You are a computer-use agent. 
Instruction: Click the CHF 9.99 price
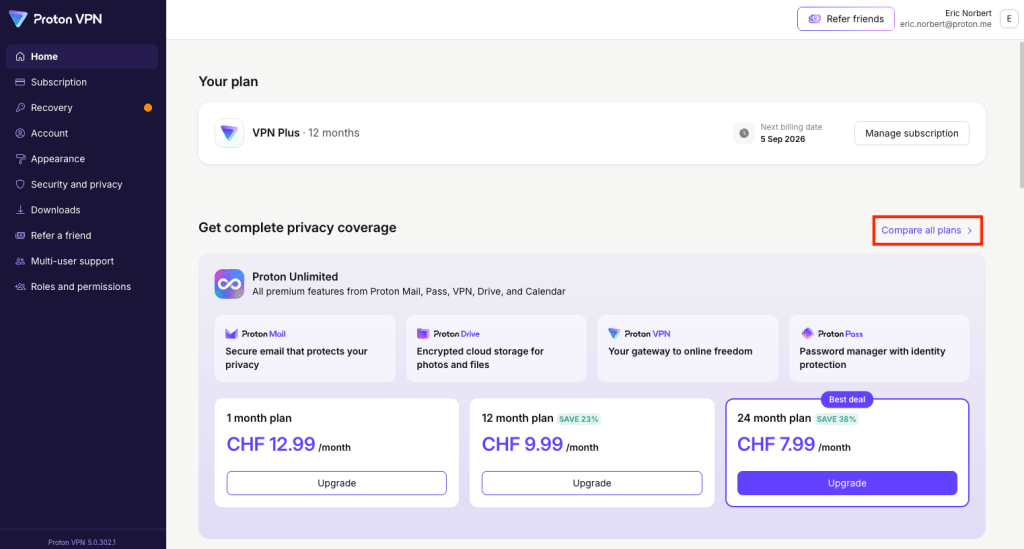522,445
